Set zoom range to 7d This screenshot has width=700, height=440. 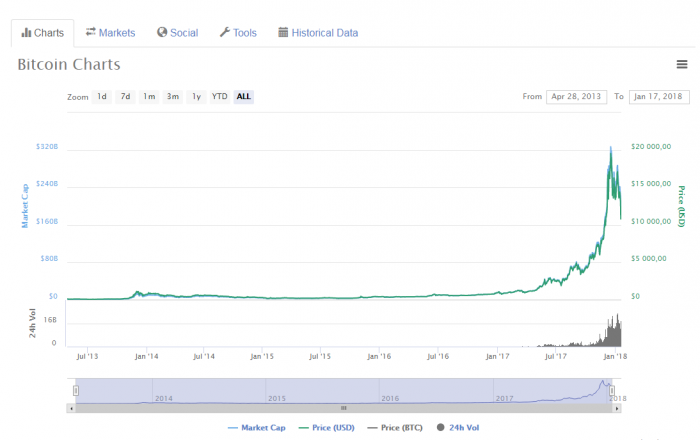coord(125,96)
